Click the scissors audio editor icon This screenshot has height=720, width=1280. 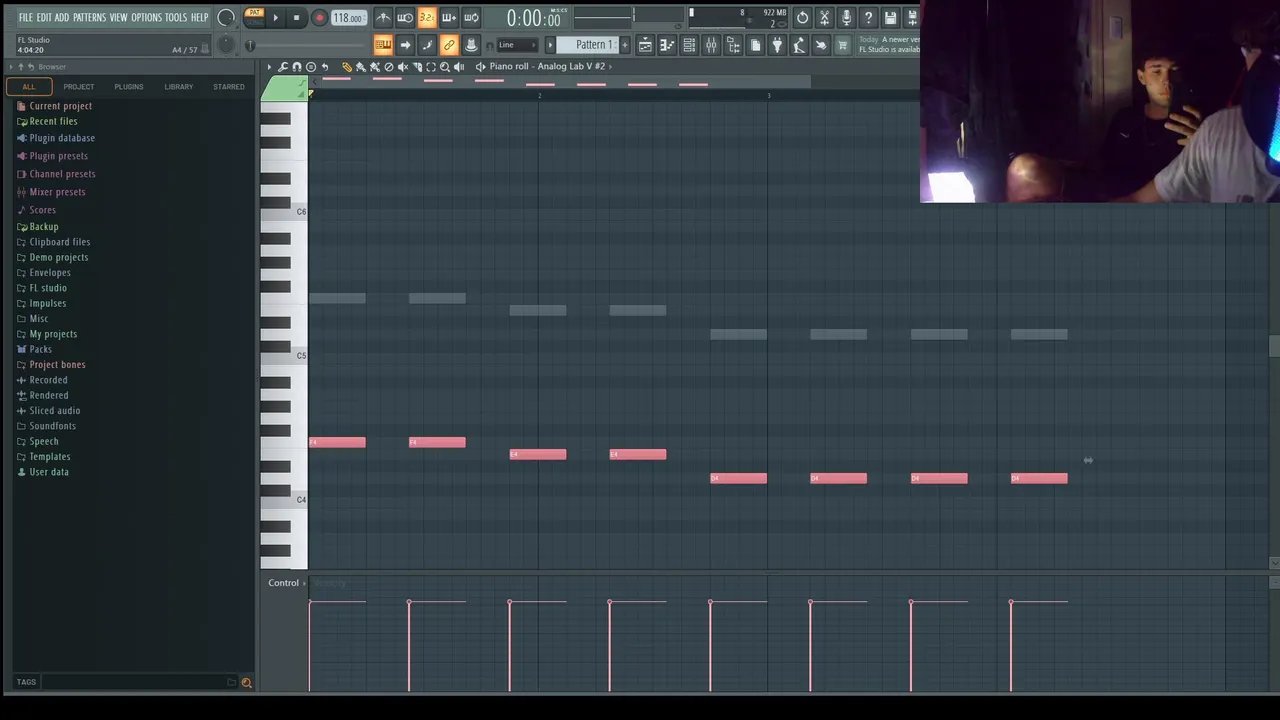pos(825,18)
